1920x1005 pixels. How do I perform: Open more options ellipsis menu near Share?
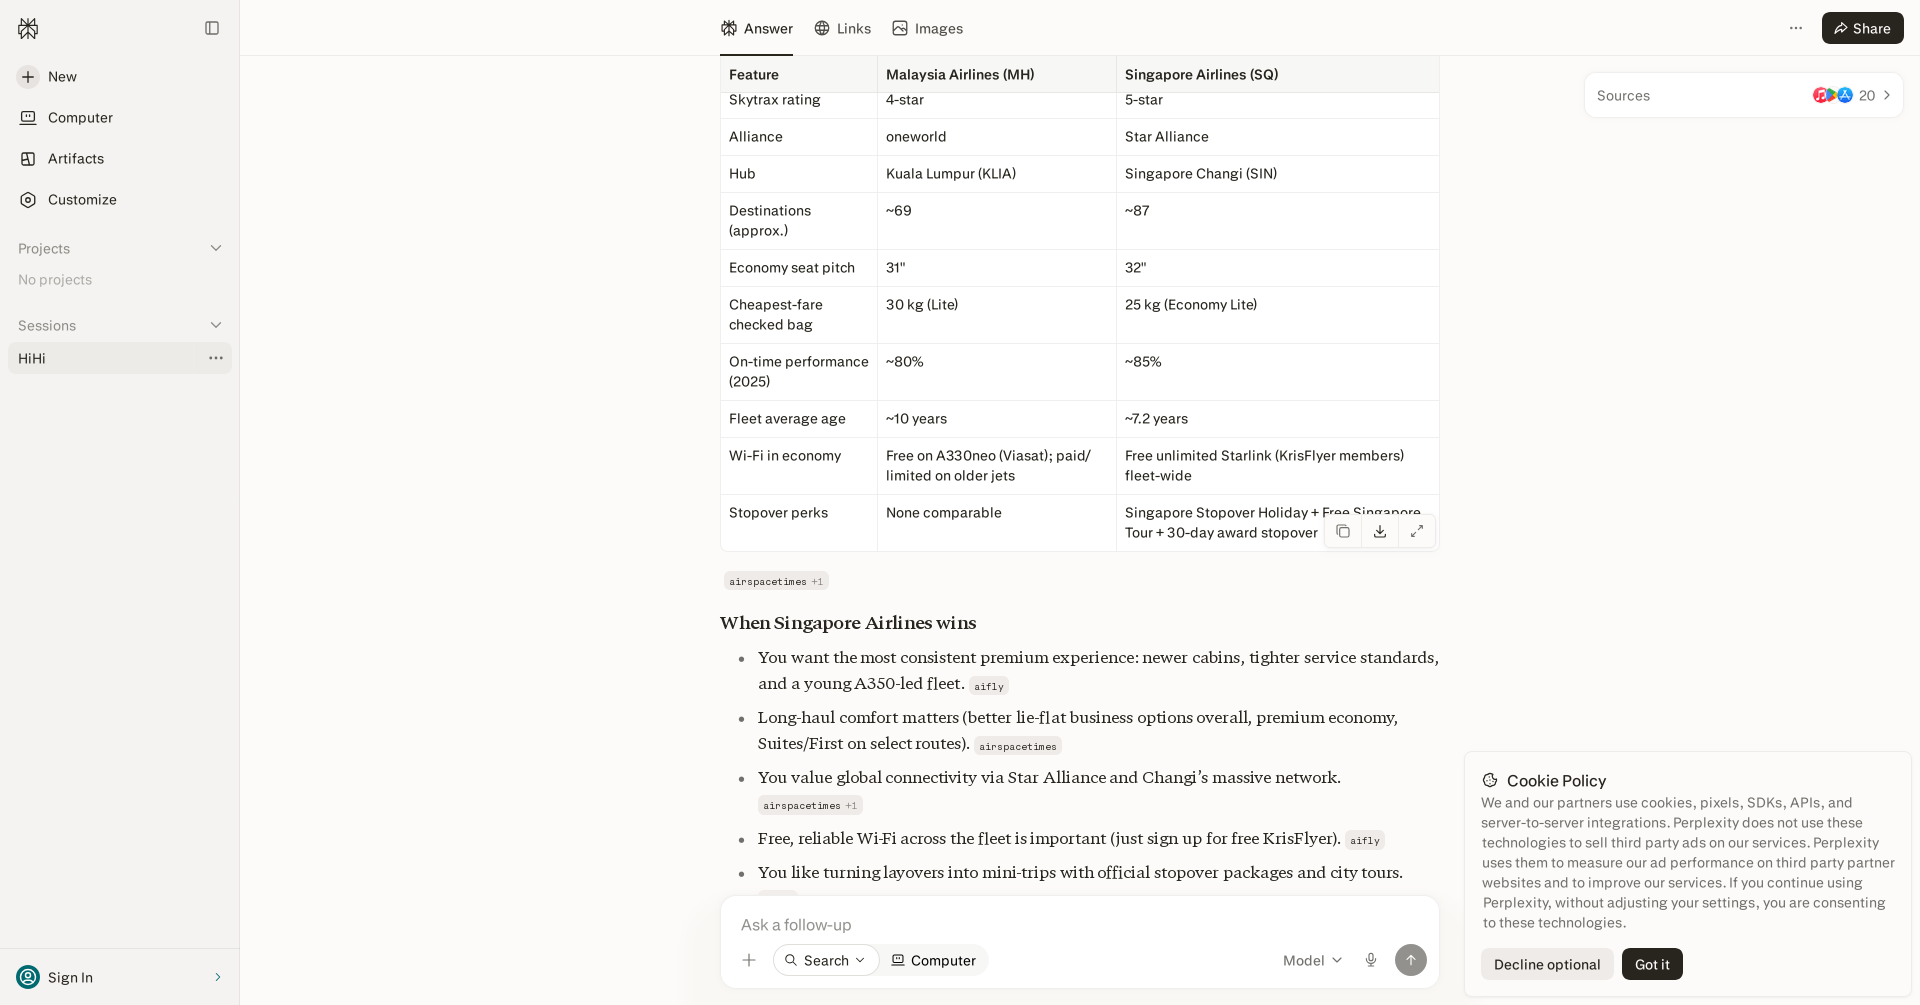click(x=1796, y=28)
